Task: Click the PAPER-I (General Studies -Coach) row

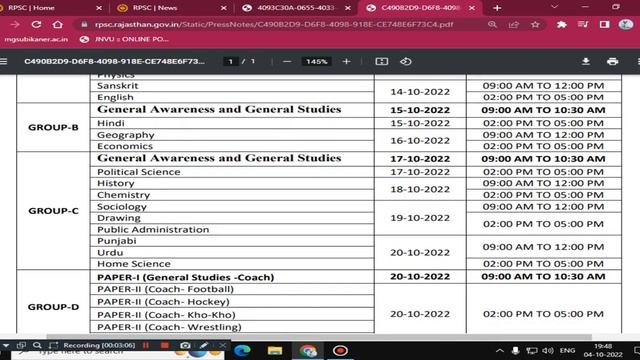Action: point(232,277)
